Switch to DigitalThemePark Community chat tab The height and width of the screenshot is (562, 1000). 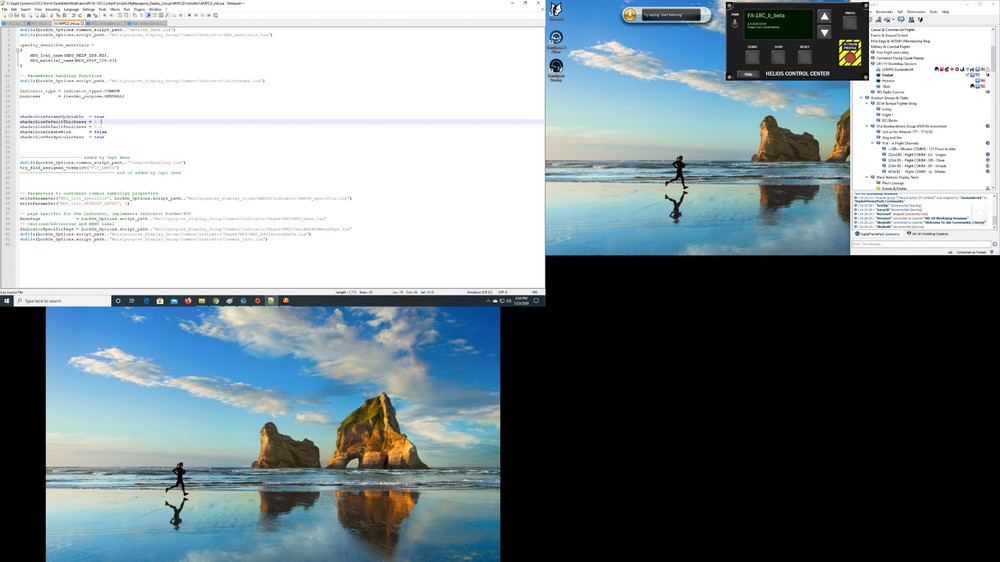coord(878,234)
